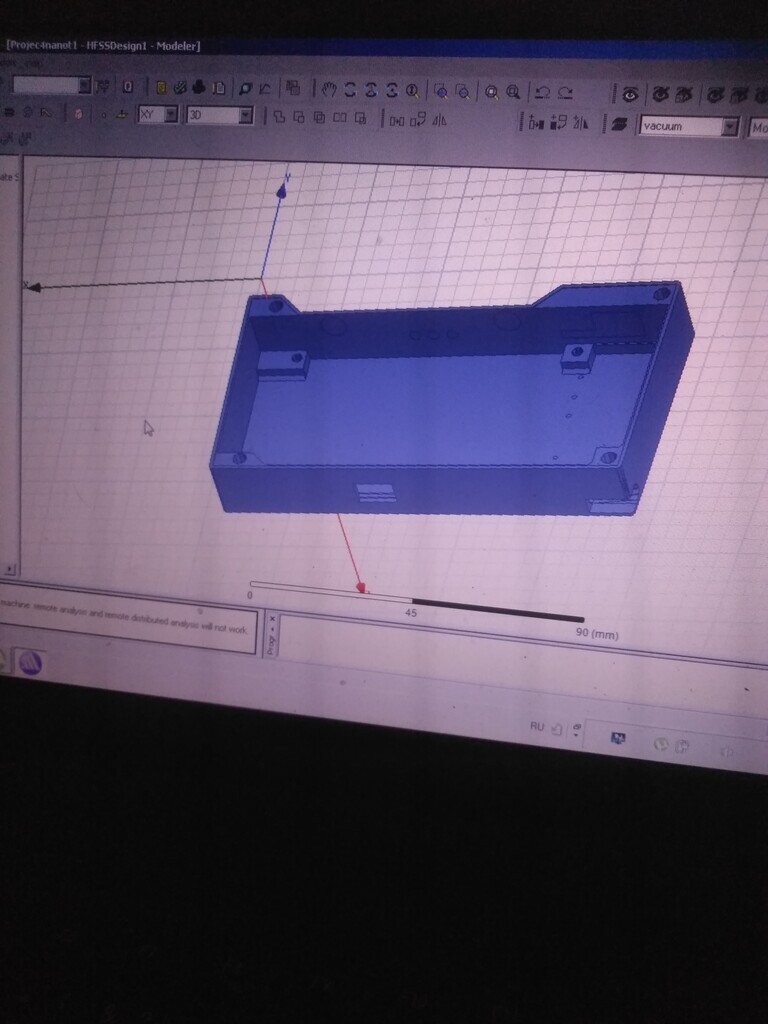Click the small arrow button at the left panel bottom
The height and width of the screenshot is (1024, 768).
10,569
